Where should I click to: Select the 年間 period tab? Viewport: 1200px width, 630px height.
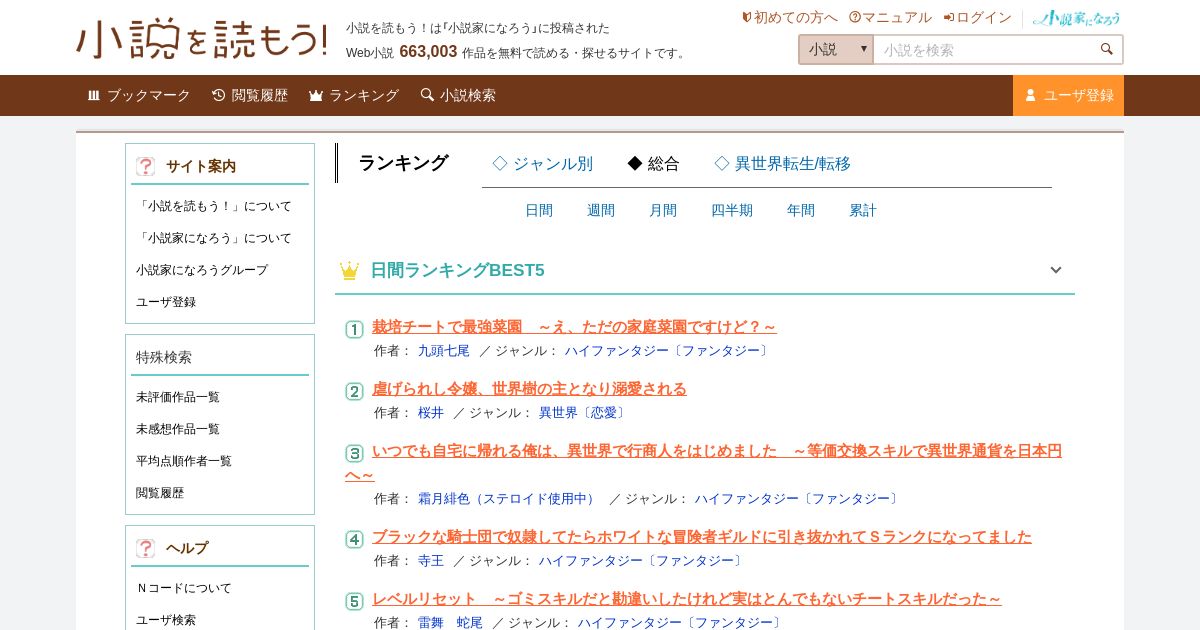(801, 211)
